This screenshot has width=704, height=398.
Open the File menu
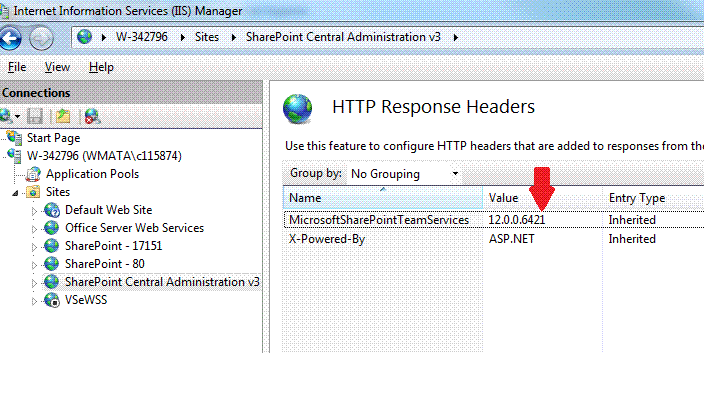coord(17,67)
